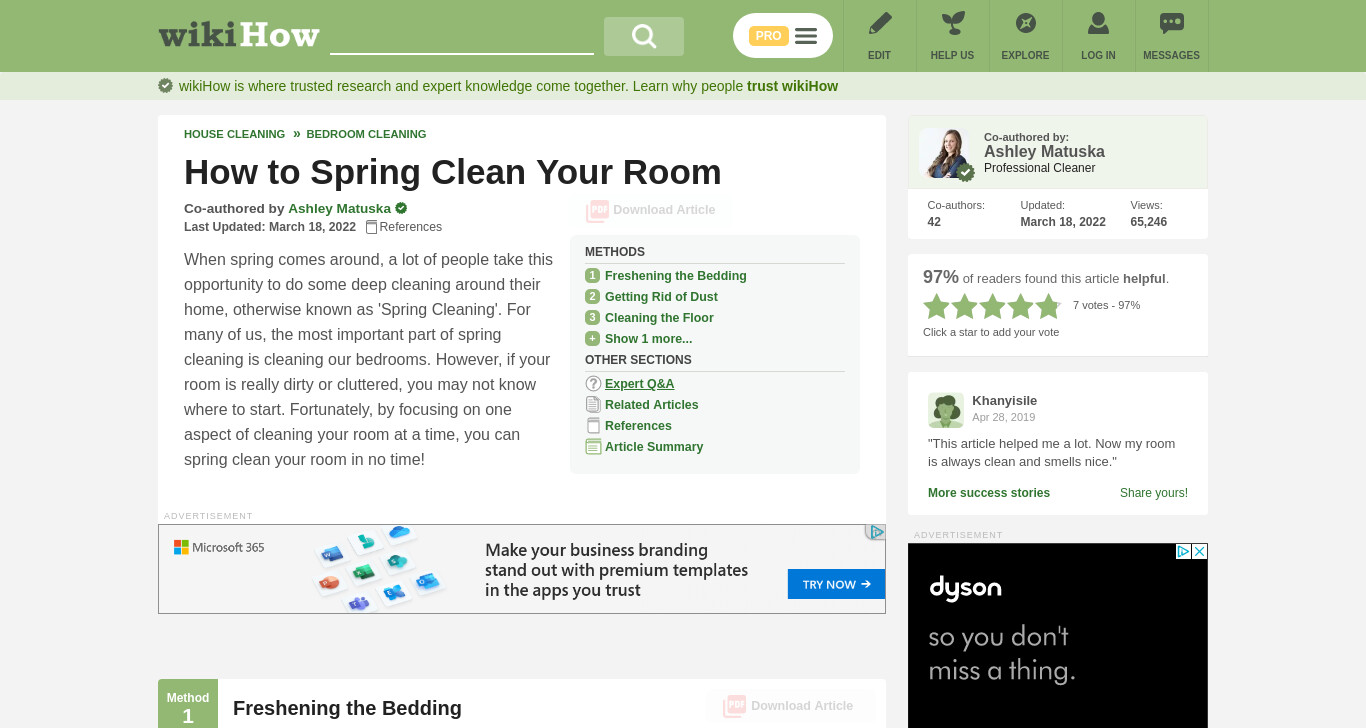Image resolution: width=1366 pixels, height=728 pixels.
Task: Jump to Expert Q&A section
Action: [639, 384]
